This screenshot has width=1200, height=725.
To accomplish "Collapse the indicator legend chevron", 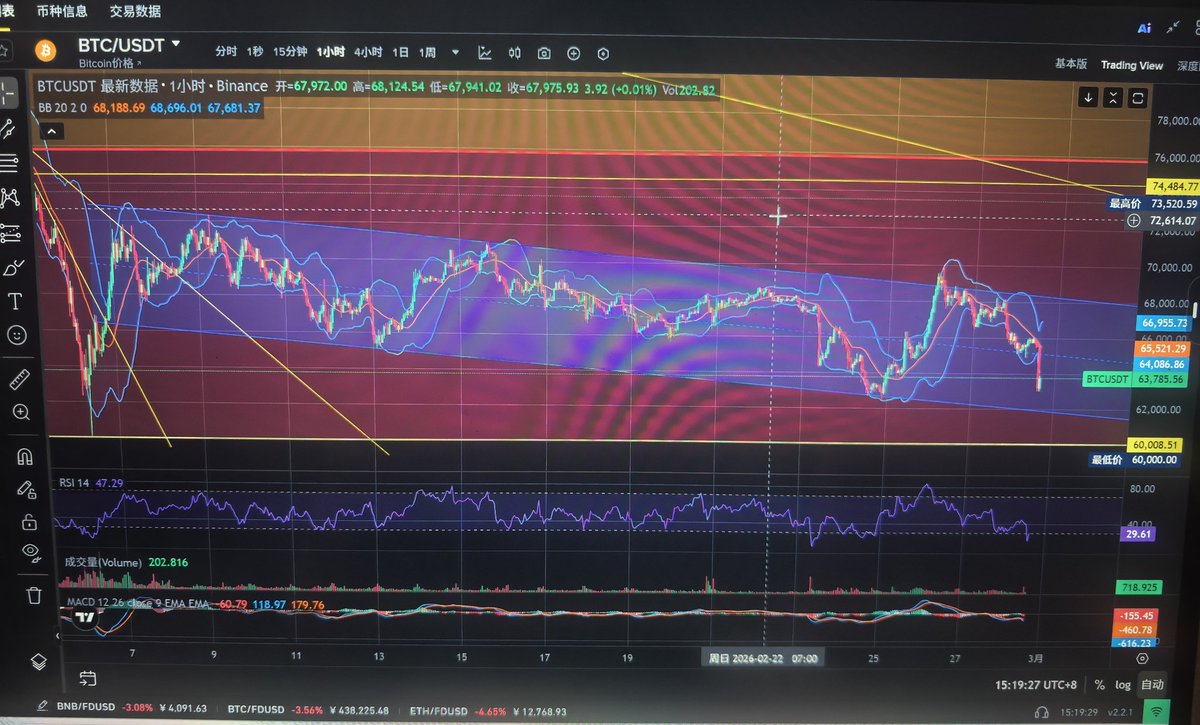I will coord(51,131).
